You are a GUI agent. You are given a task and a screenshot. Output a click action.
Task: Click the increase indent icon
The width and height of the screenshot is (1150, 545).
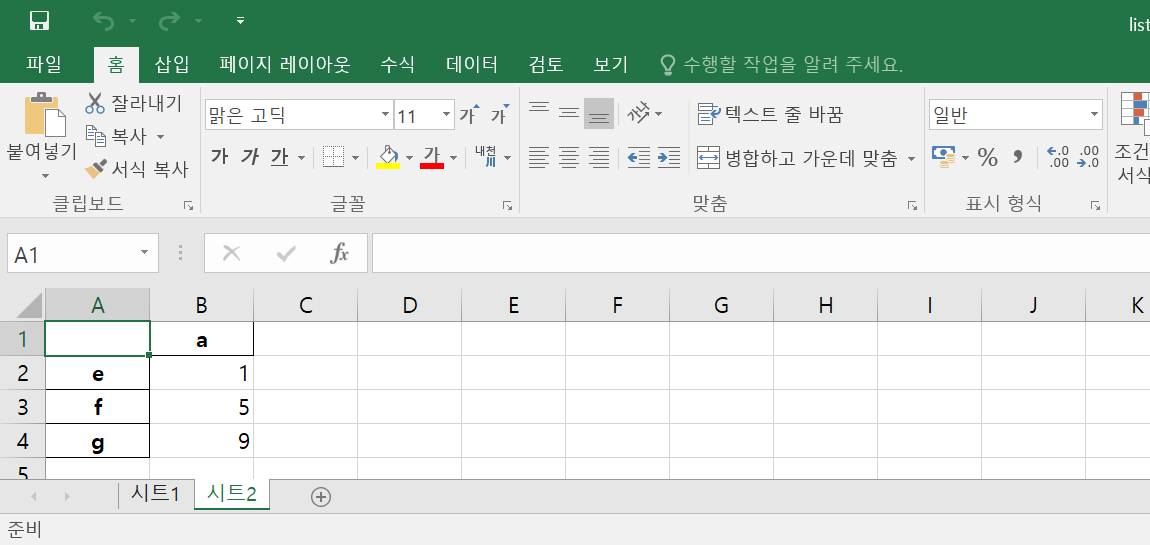[x=669, y=157]
